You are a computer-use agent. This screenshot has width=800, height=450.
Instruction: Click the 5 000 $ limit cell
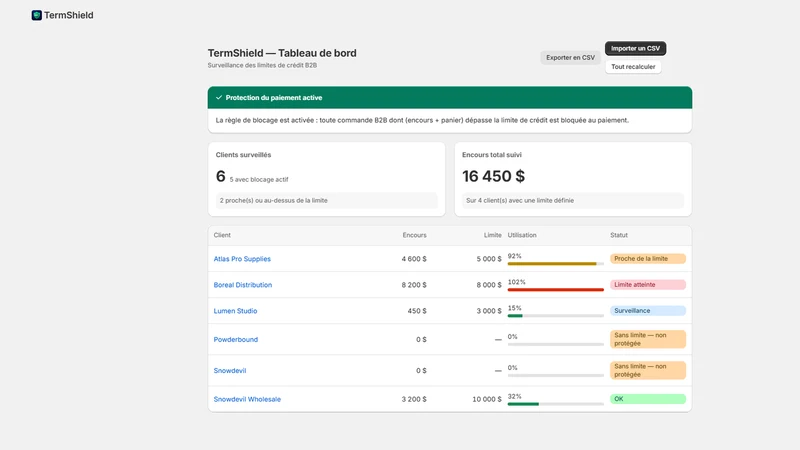pyautogui.click(x=489, y=259)
